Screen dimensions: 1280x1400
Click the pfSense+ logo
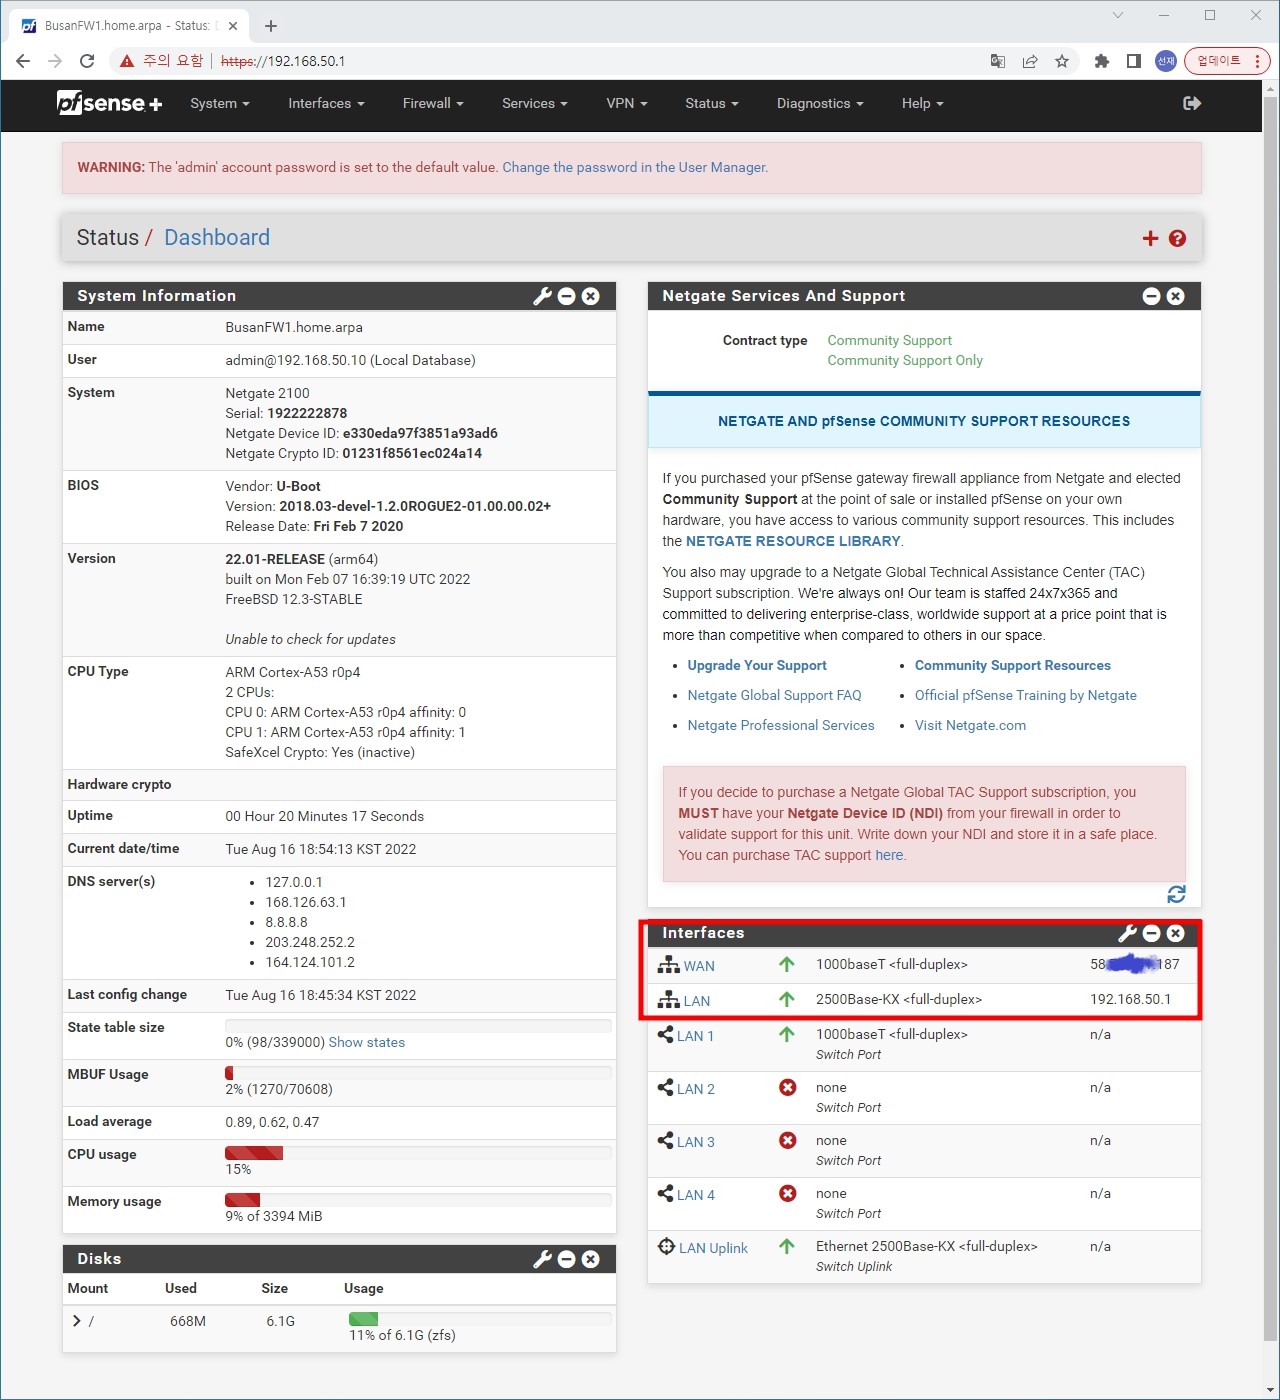(109, 103)
